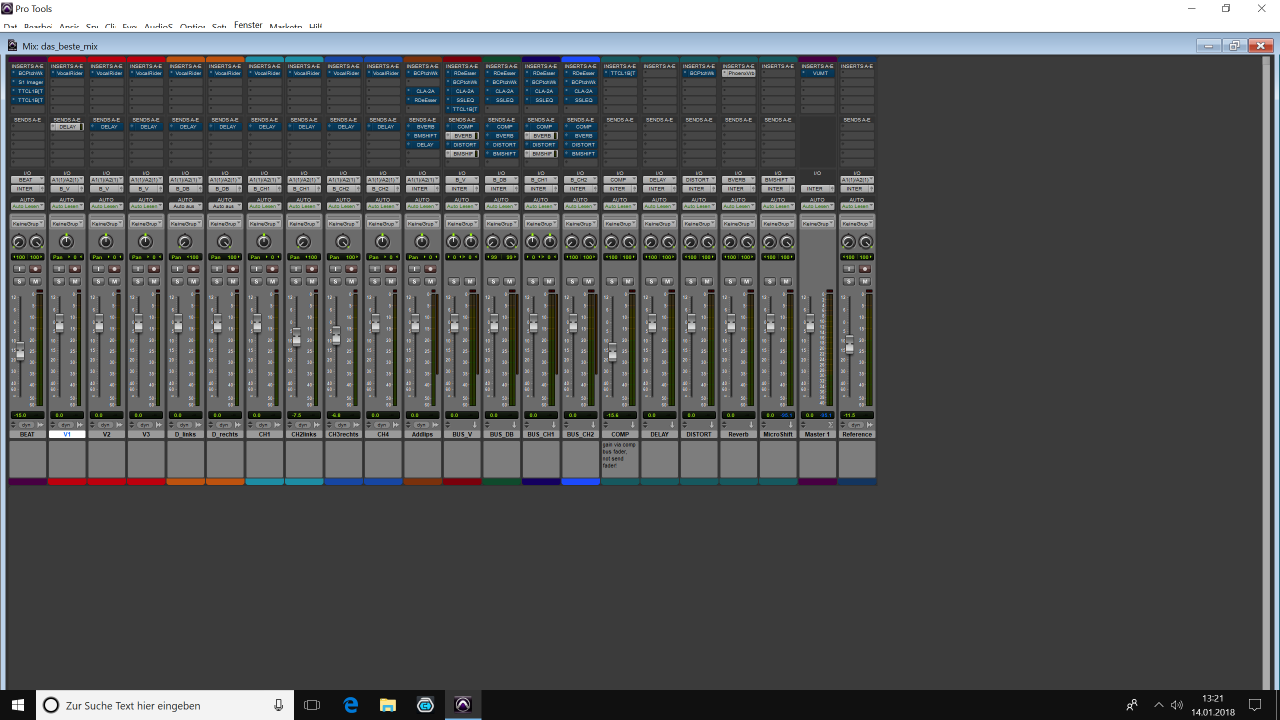This screenshot has height=720, width=1280.
Task: Open the COMP input selector on COMP track
Action: tap(620, 180)
